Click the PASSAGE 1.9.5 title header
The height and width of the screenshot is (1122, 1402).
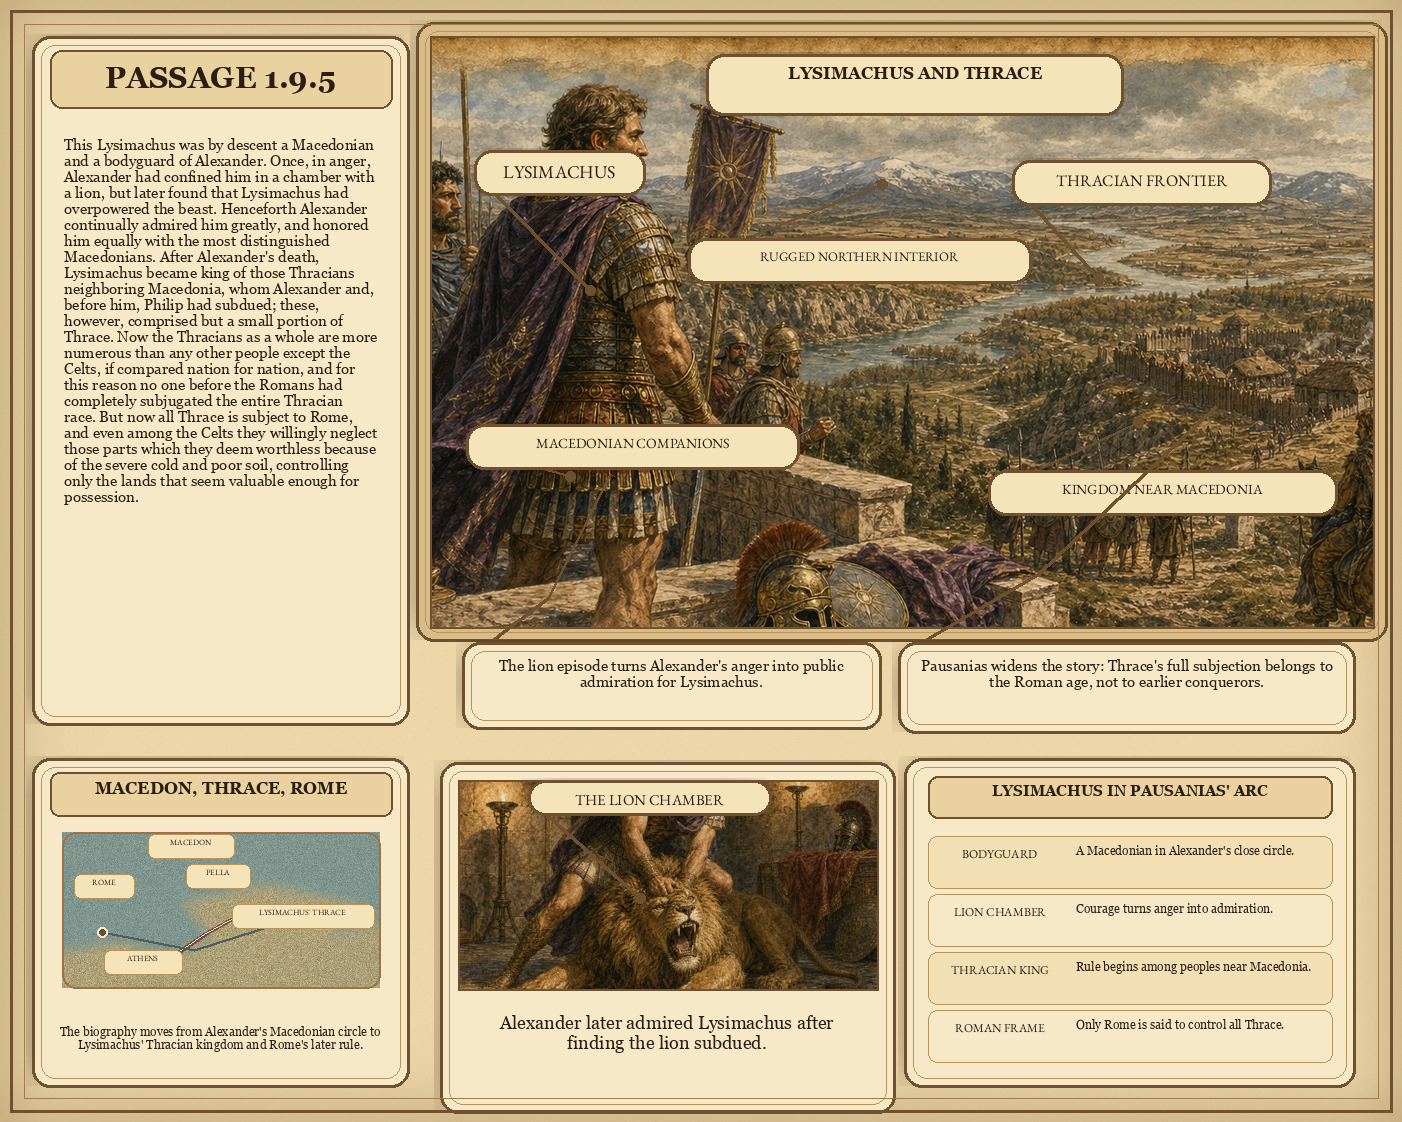click(x=221, y=79)
